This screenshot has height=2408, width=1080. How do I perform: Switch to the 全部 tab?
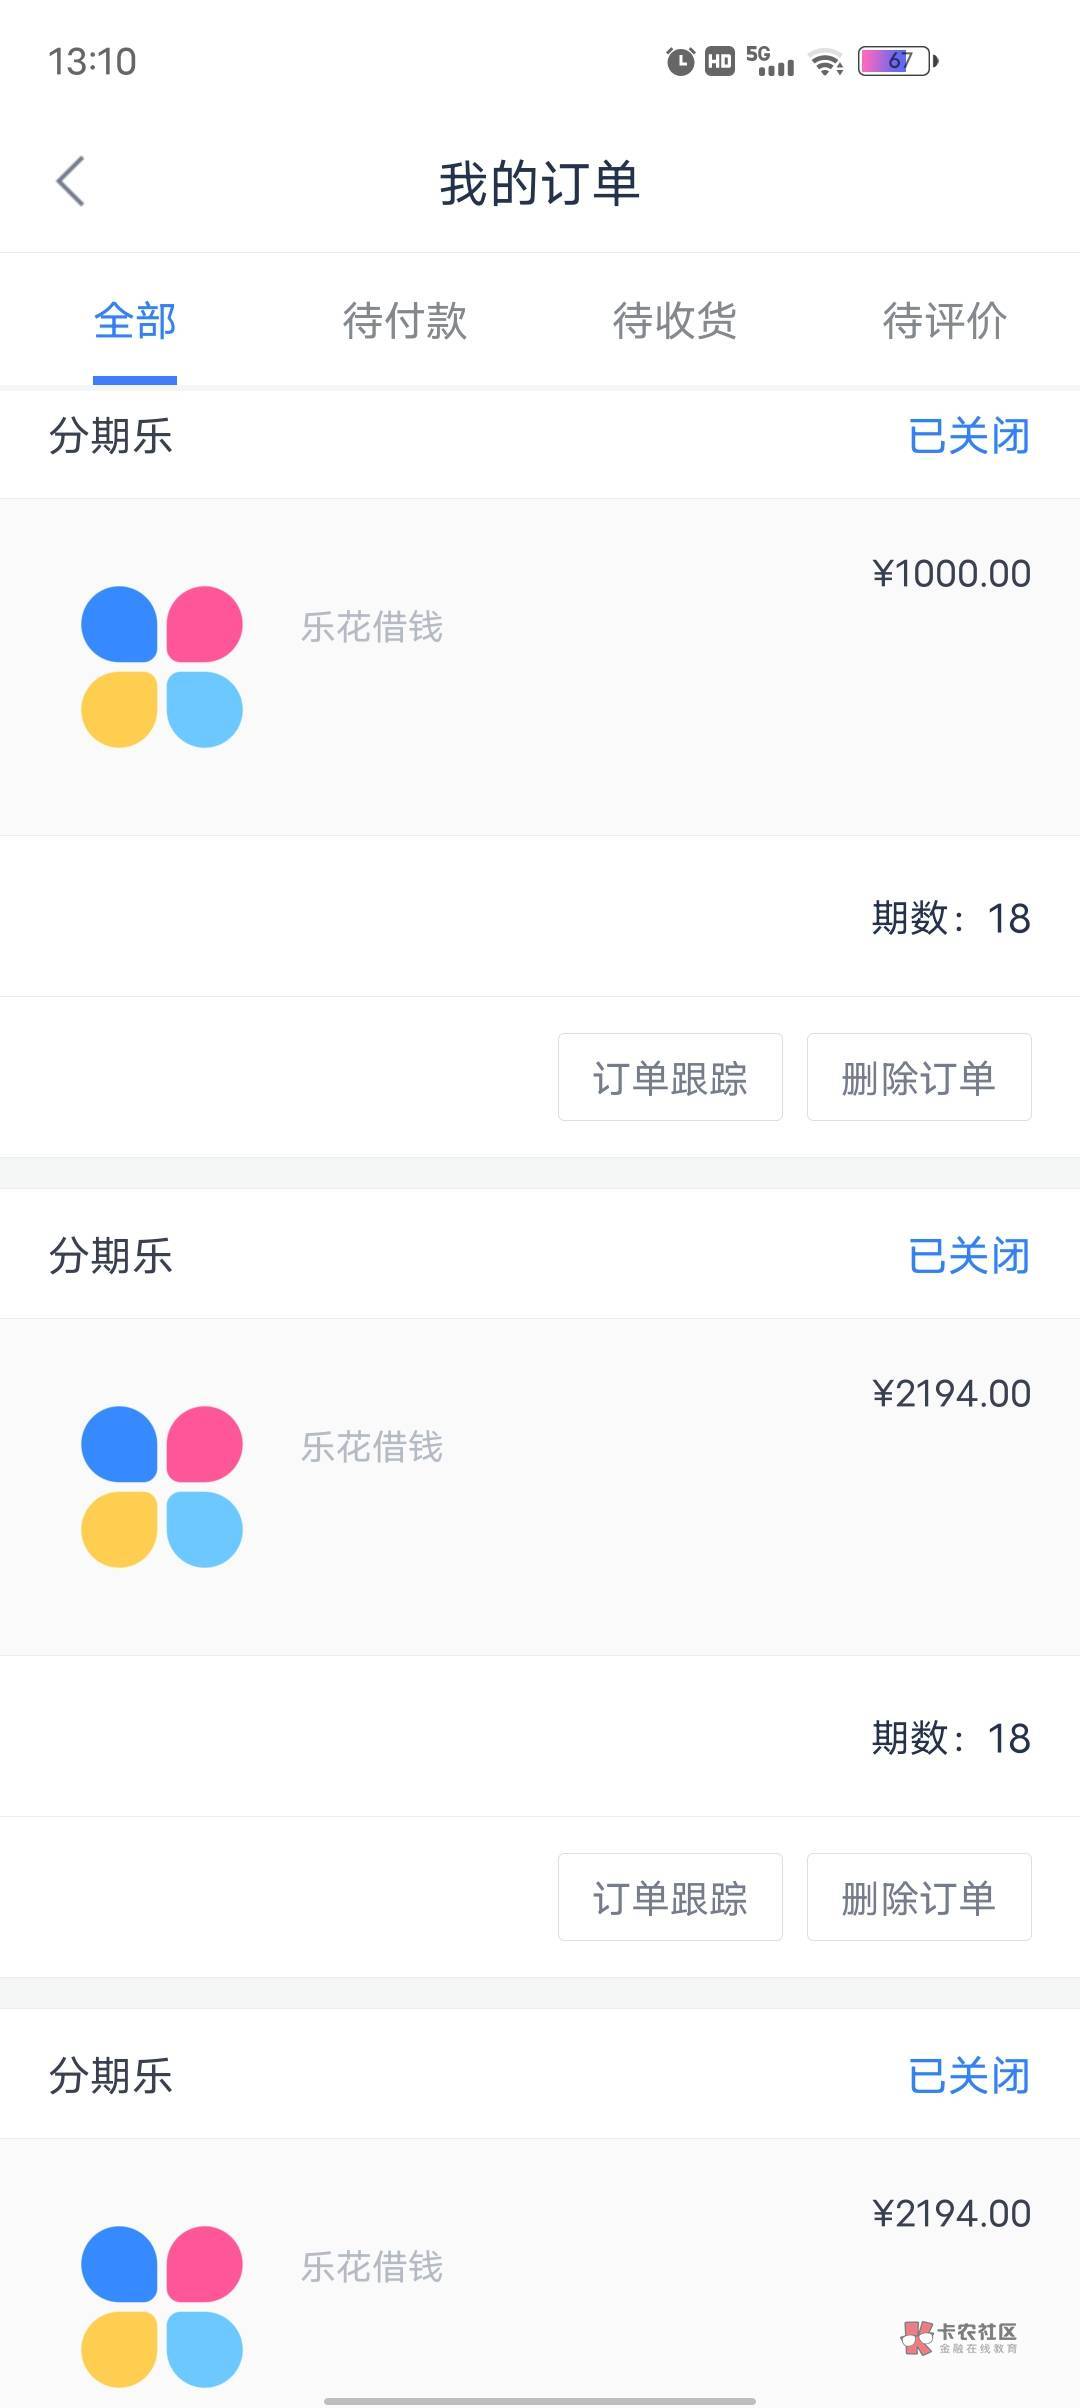[135, 321]
